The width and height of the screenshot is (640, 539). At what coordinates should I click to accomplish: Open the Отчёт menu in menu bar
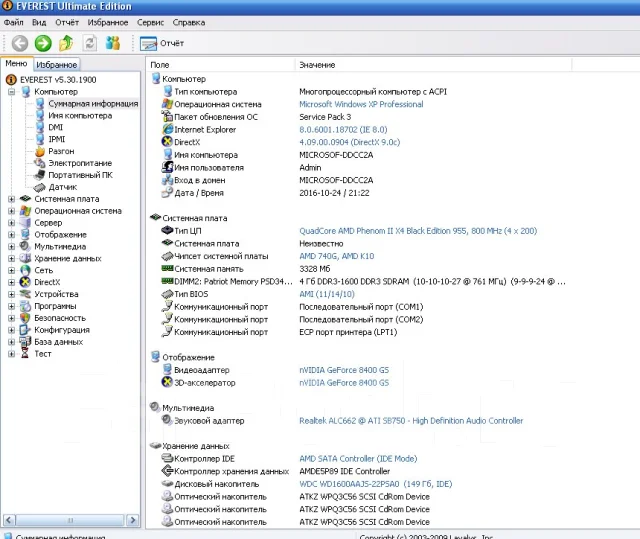(67, 22)
